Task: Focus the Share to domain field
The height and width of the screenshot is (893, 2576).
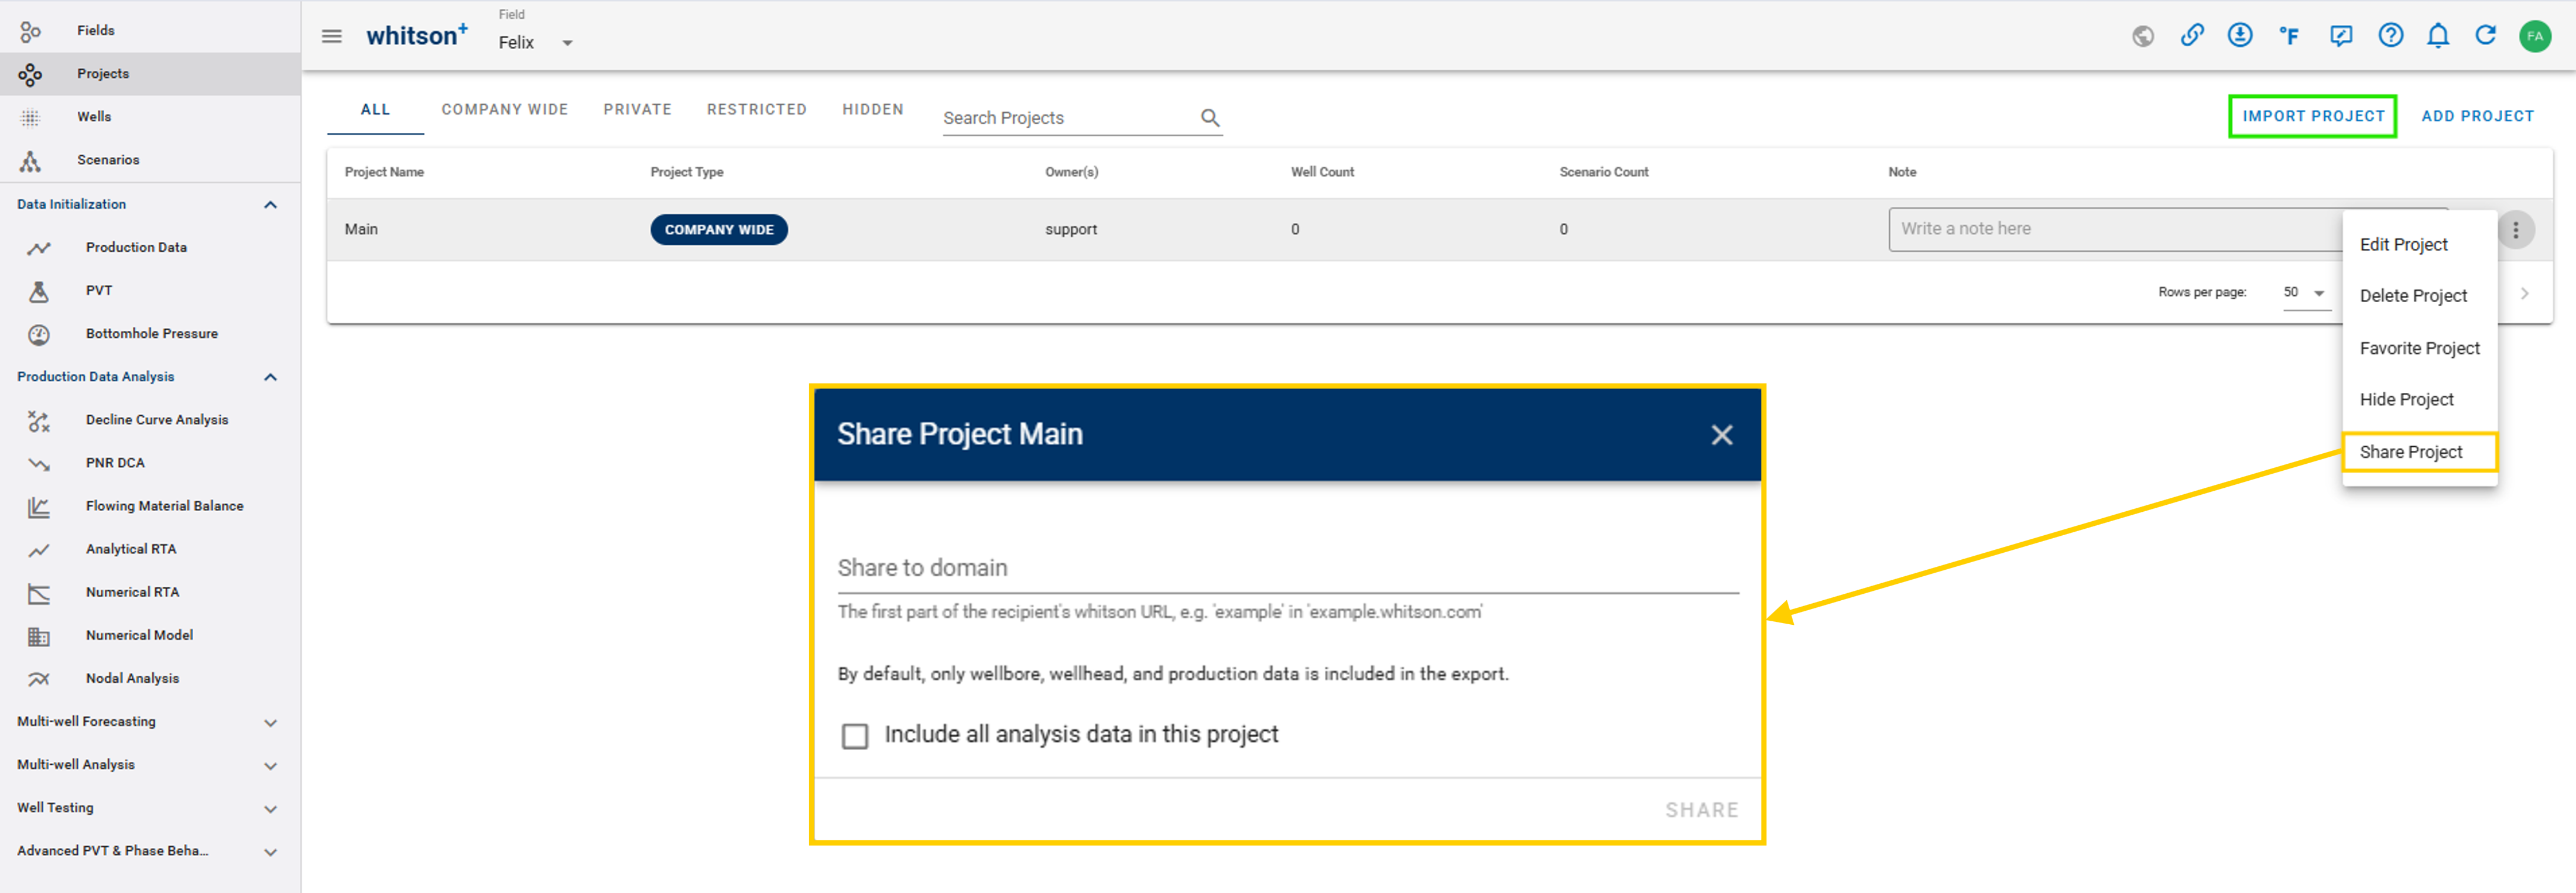Action: 1288,568
